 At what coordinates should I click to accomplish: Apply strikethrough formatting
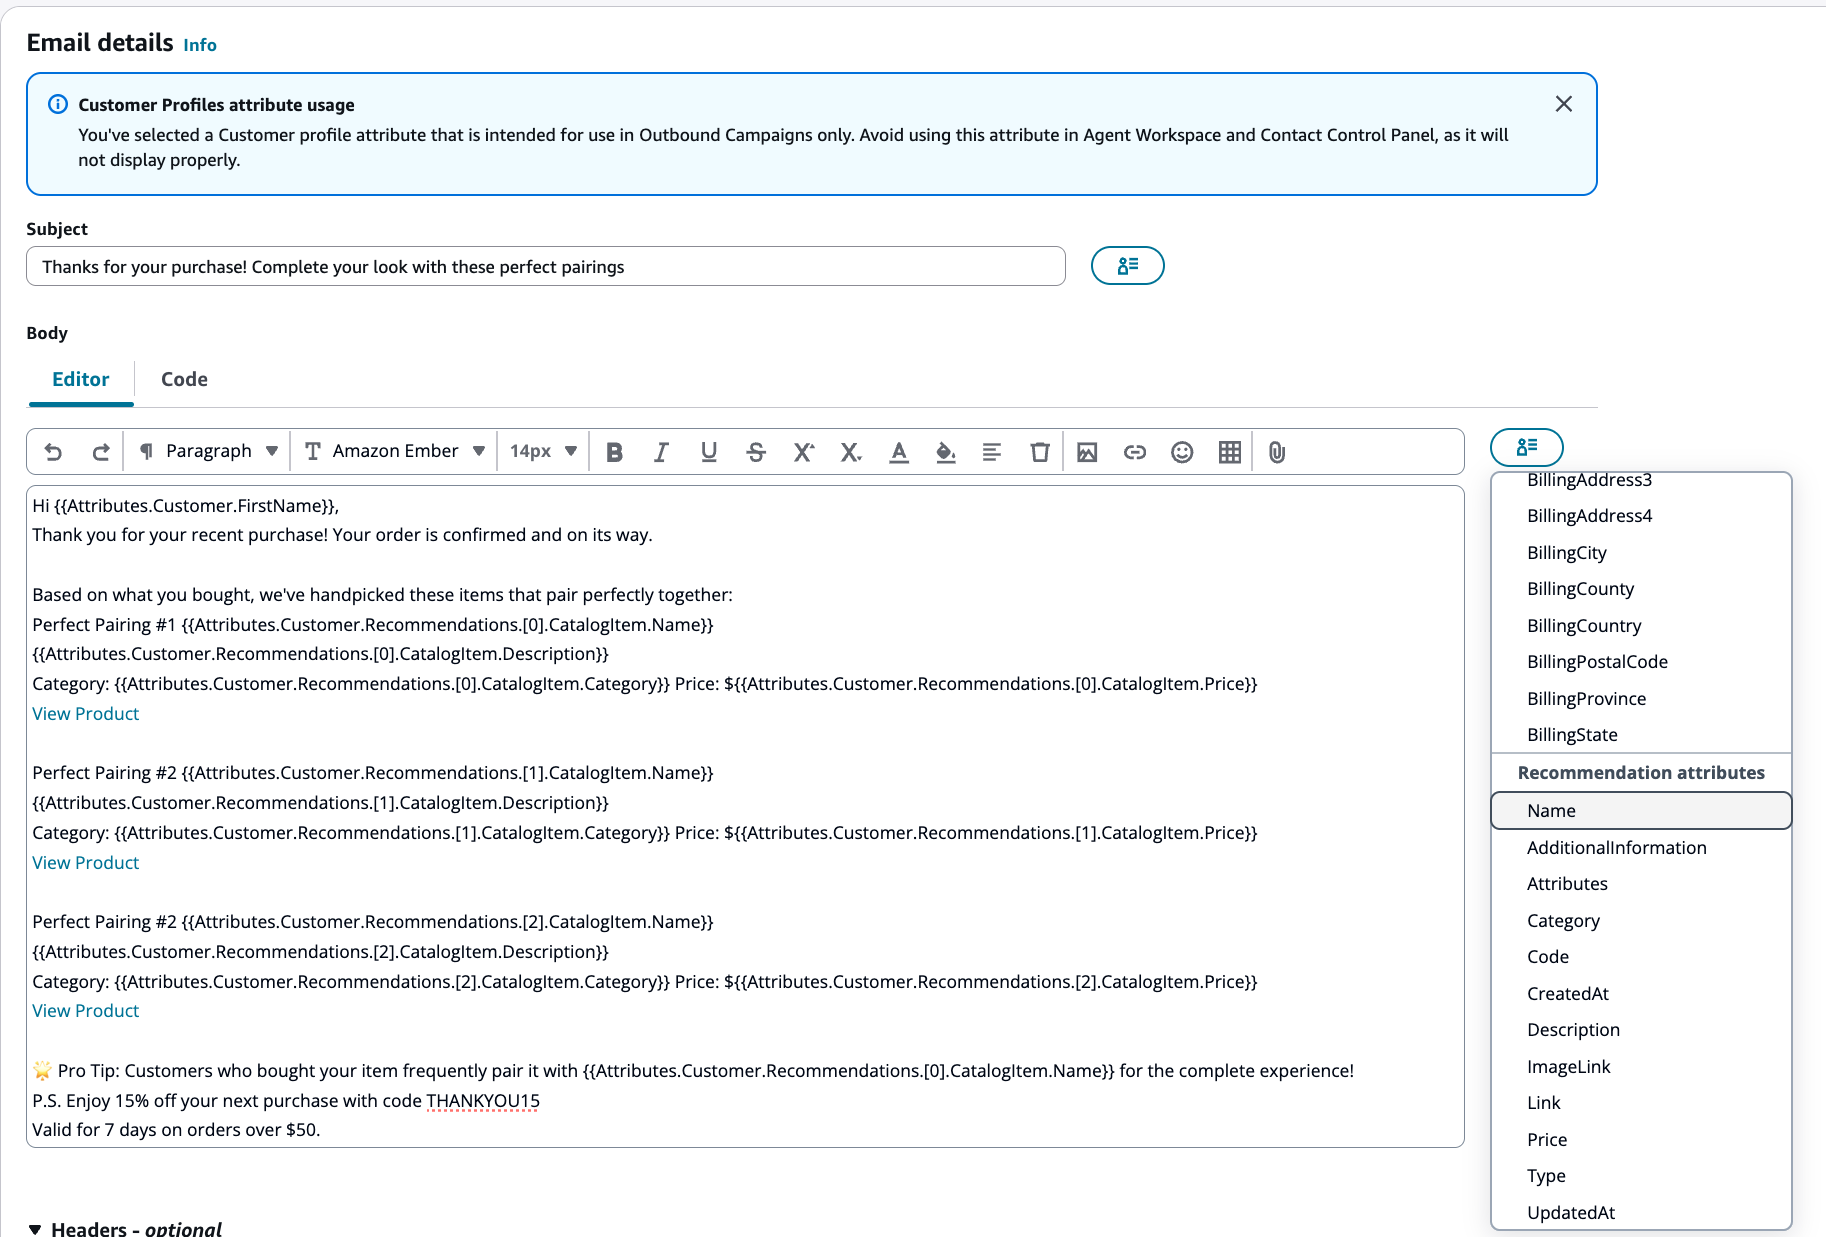pyautogui.click(x=757, y=452)
